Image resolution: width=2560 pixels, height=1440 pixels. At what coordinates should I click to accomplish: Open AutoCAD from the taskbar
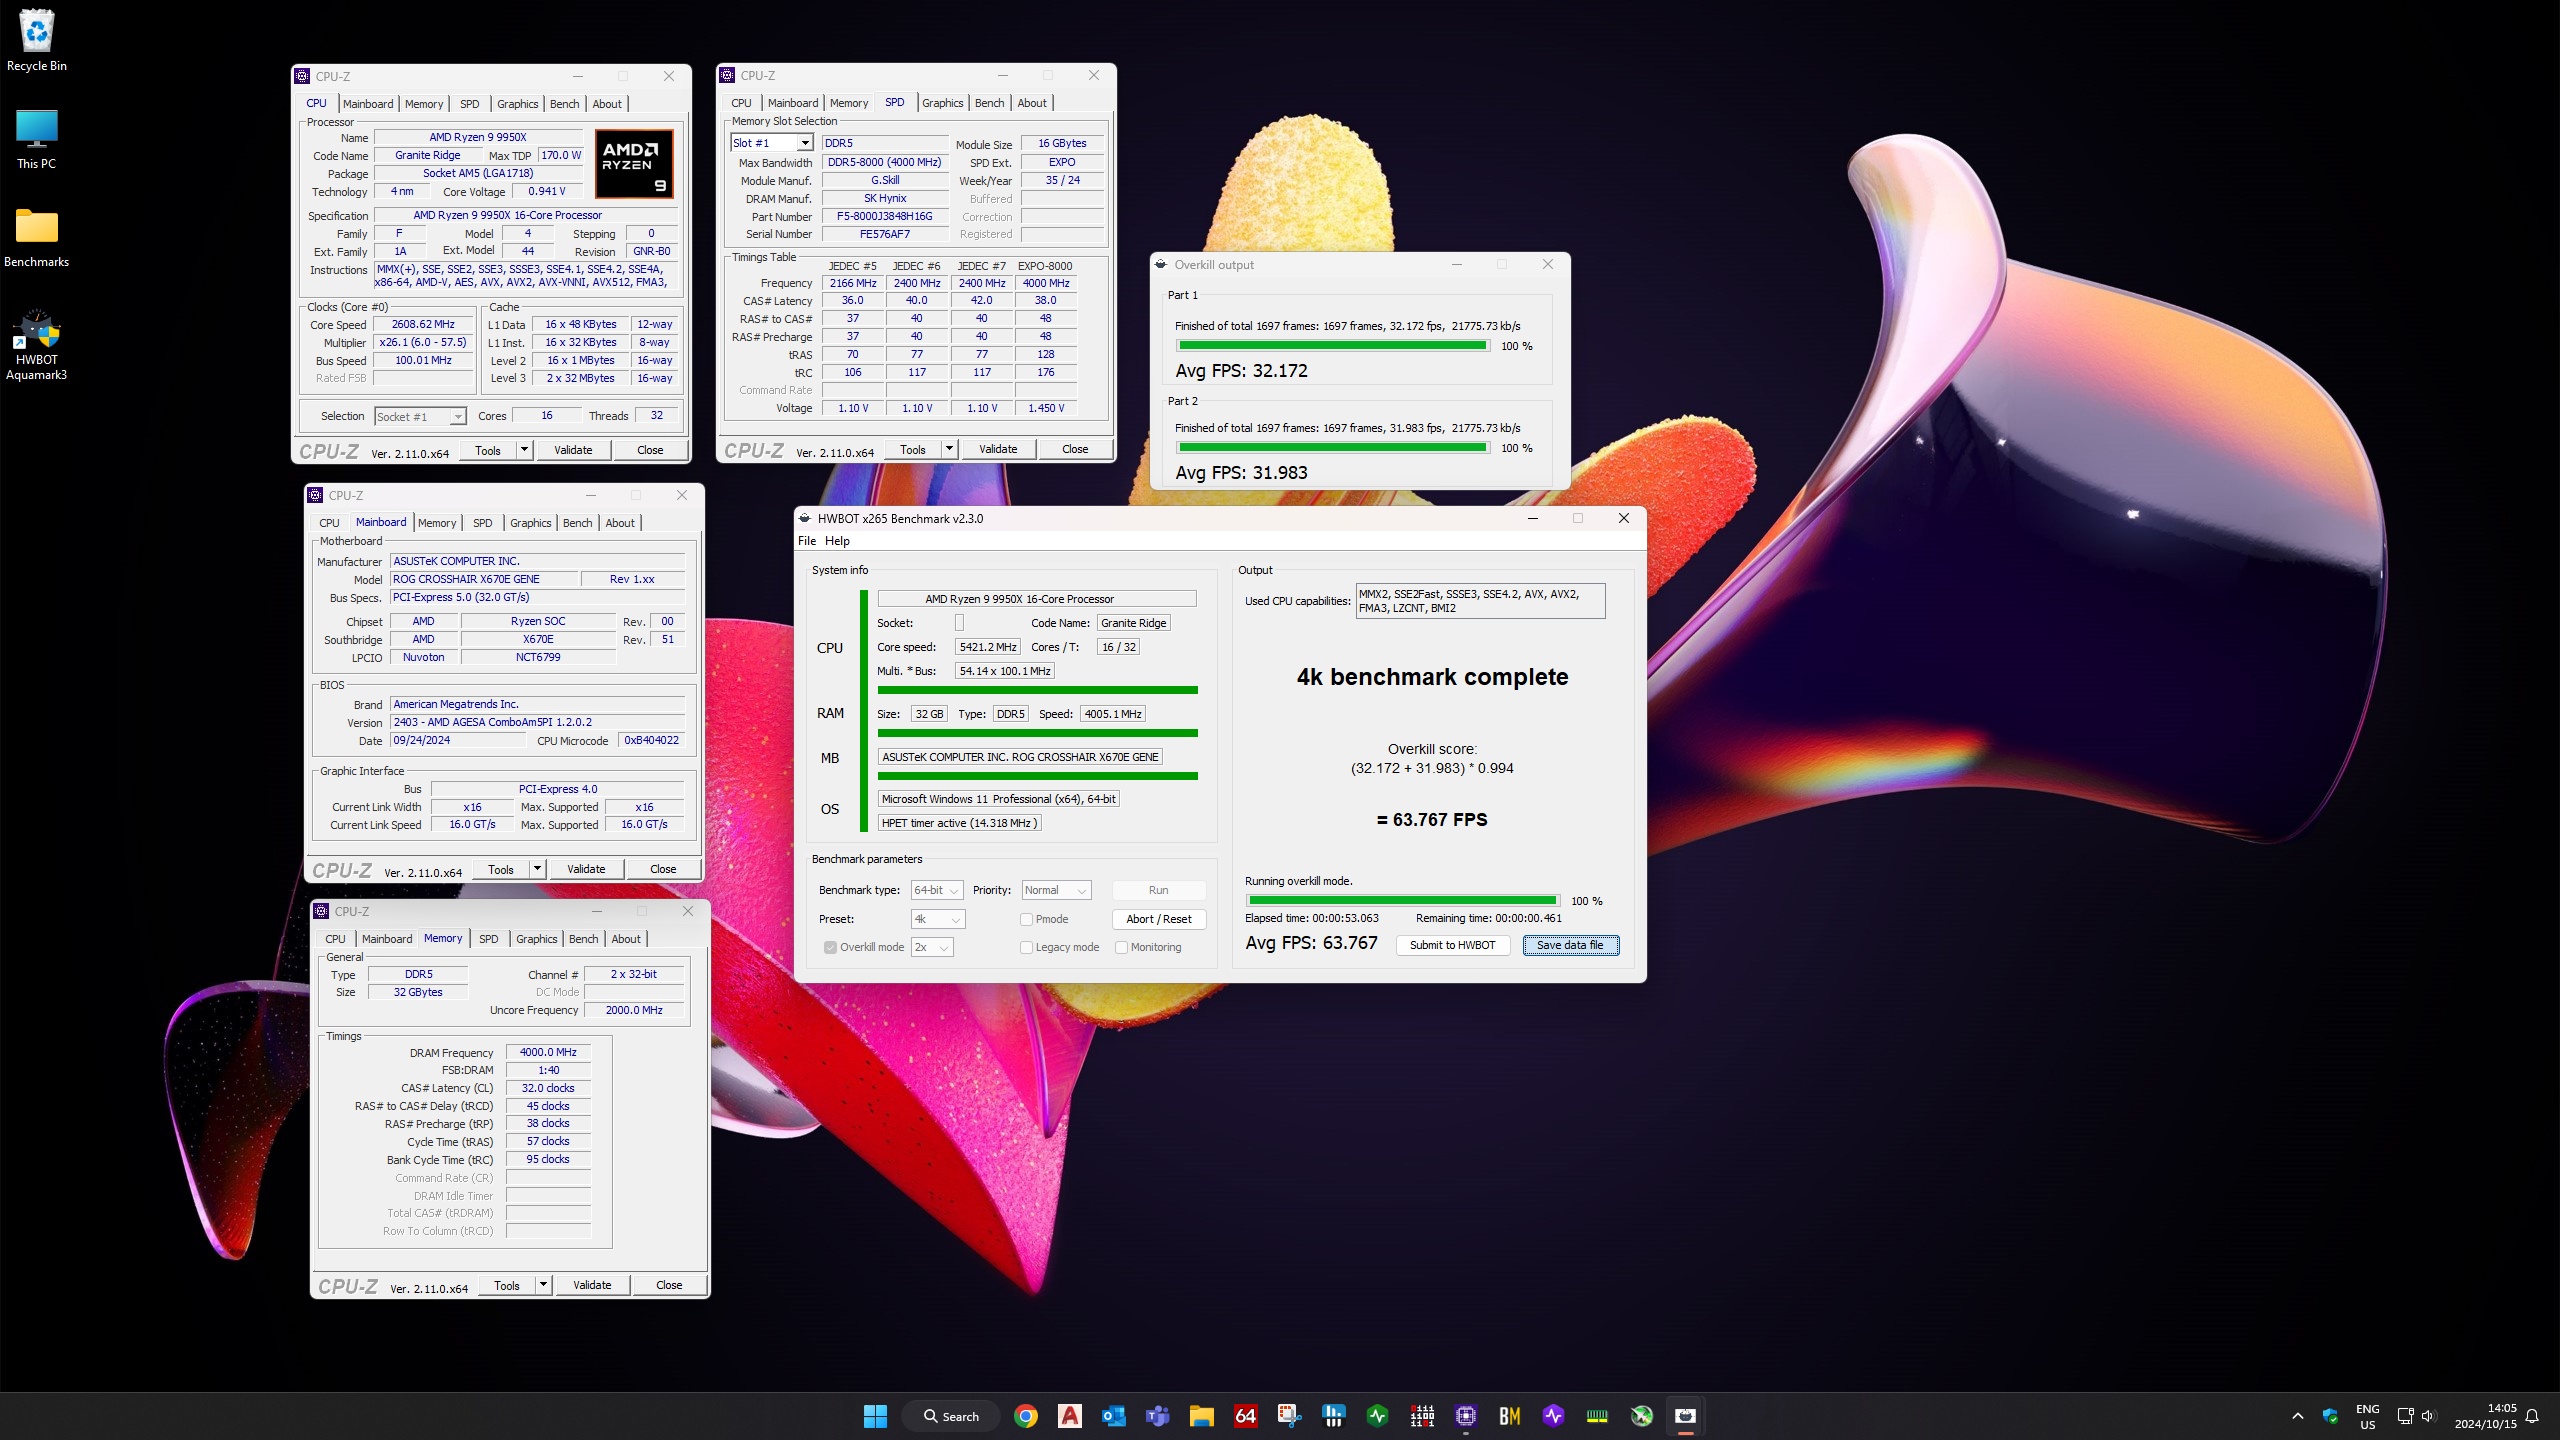[x=1070, y=1416]
